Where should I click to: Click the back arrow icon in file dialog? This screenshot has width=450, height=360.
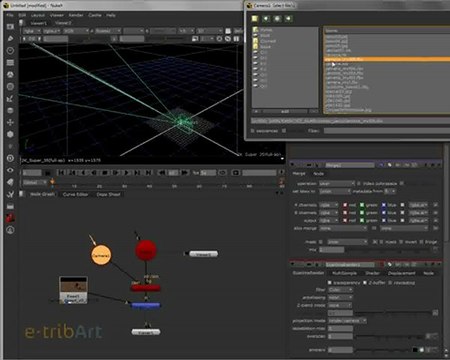pos(266,19)
